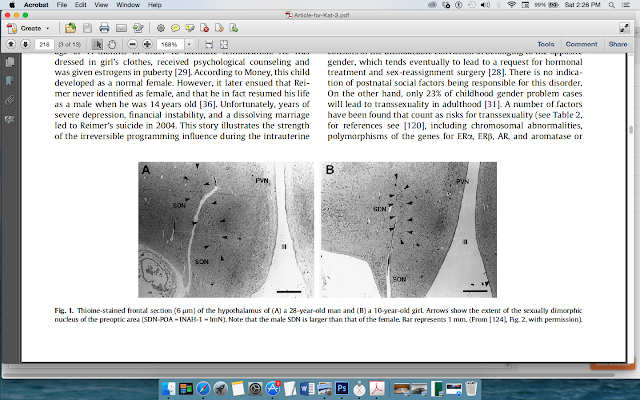The width and height of the screenshot is (640, 400).
Task: Fit one full page to window
Action: click(x=224, y=44)
